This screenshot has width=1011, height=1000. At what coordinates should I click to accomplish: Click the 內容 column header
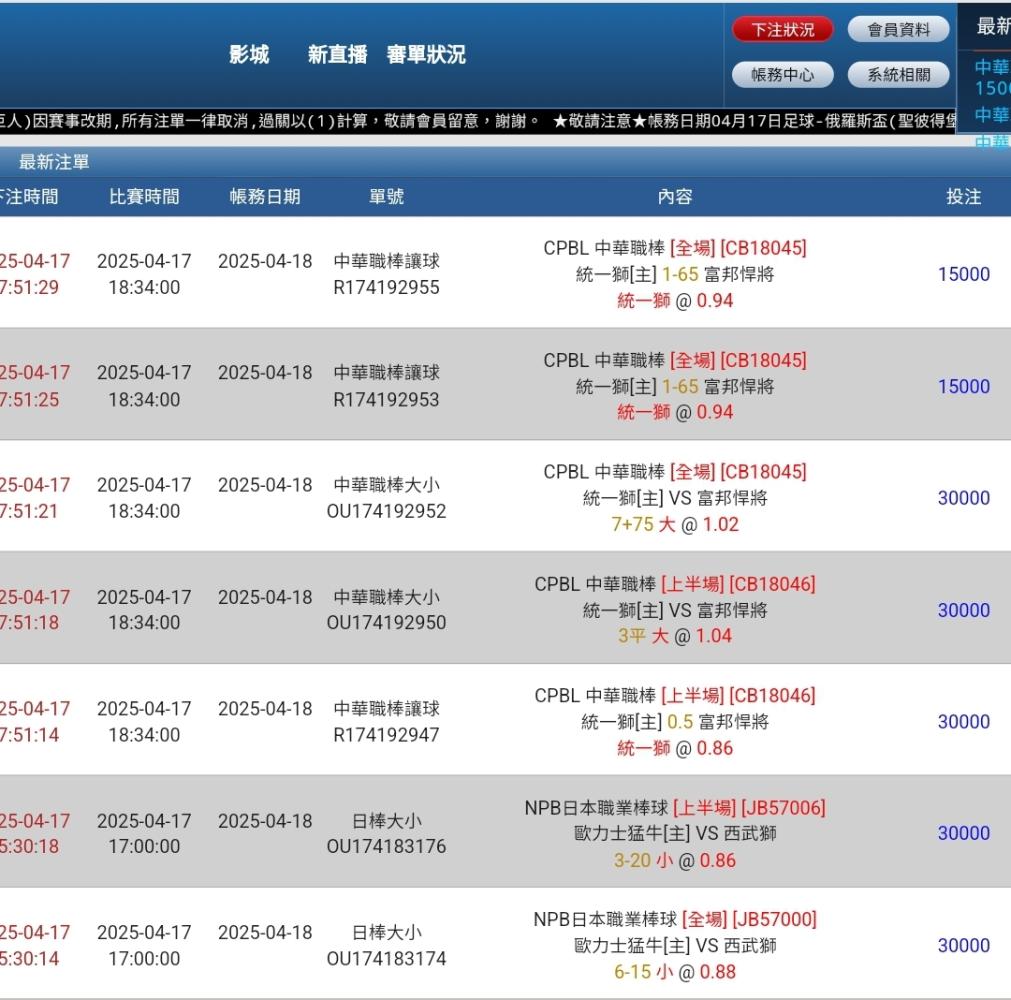pos(674,197)
